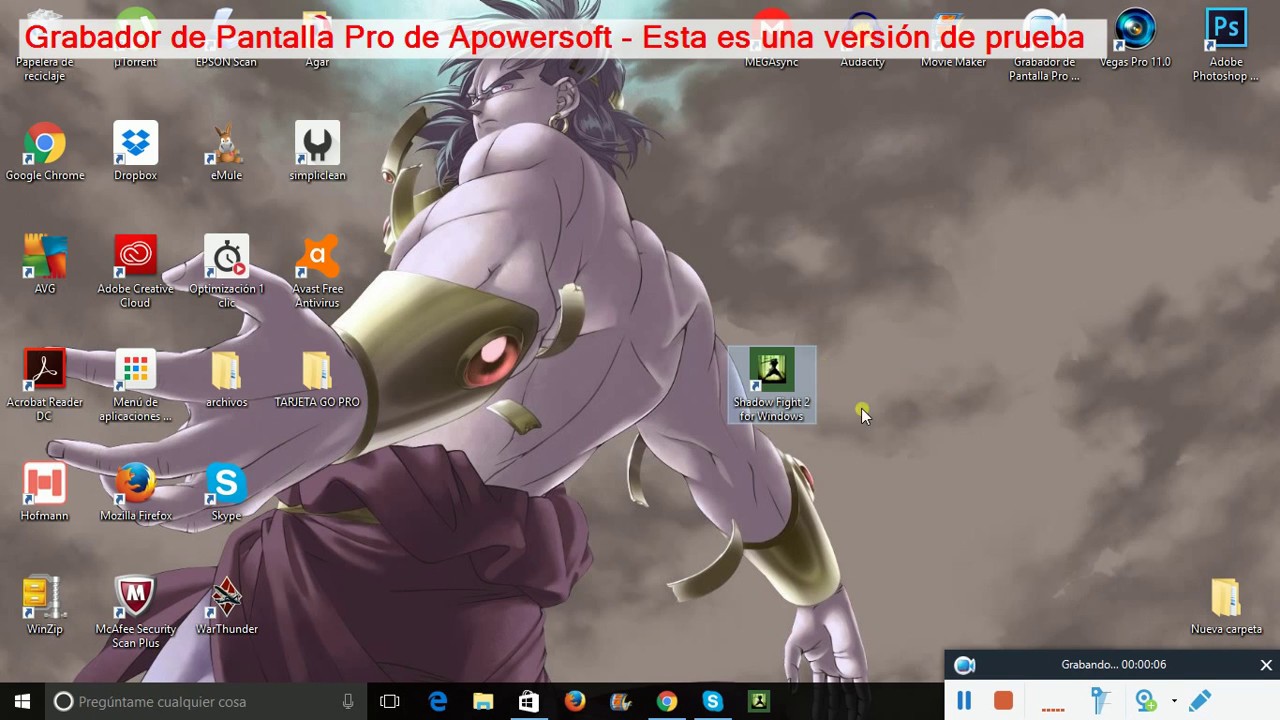This screenshot has height=720, width=1280.
Task: Select the archivos folder
Action: click(x=226, y=379)
